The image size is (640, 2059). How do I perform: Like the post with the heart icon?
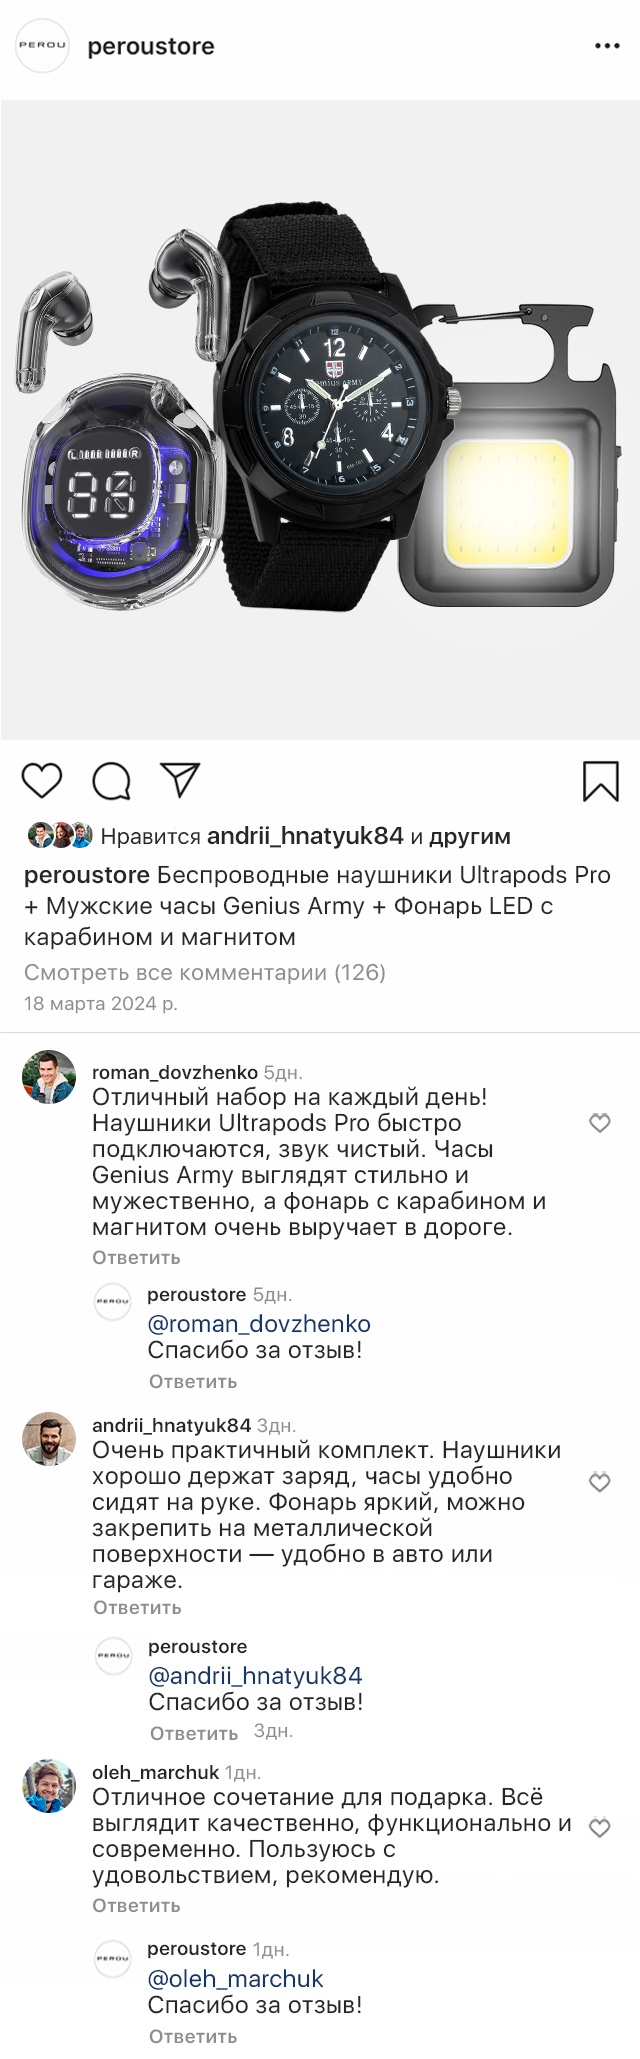tap(42, 781)
